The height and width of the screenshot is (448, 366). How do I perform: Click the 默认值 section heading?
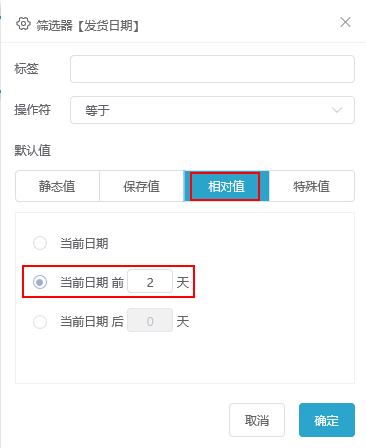pos(32,150)
